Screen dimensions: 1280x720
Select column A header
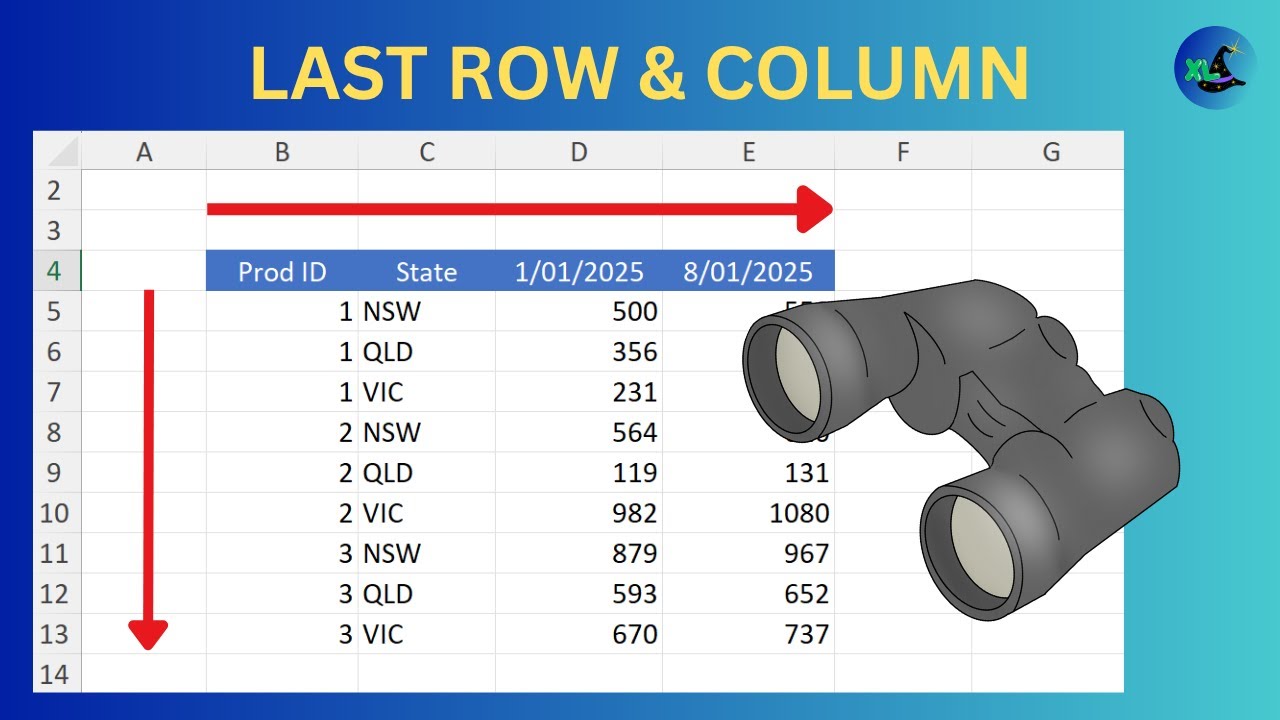tap(144, 151)
